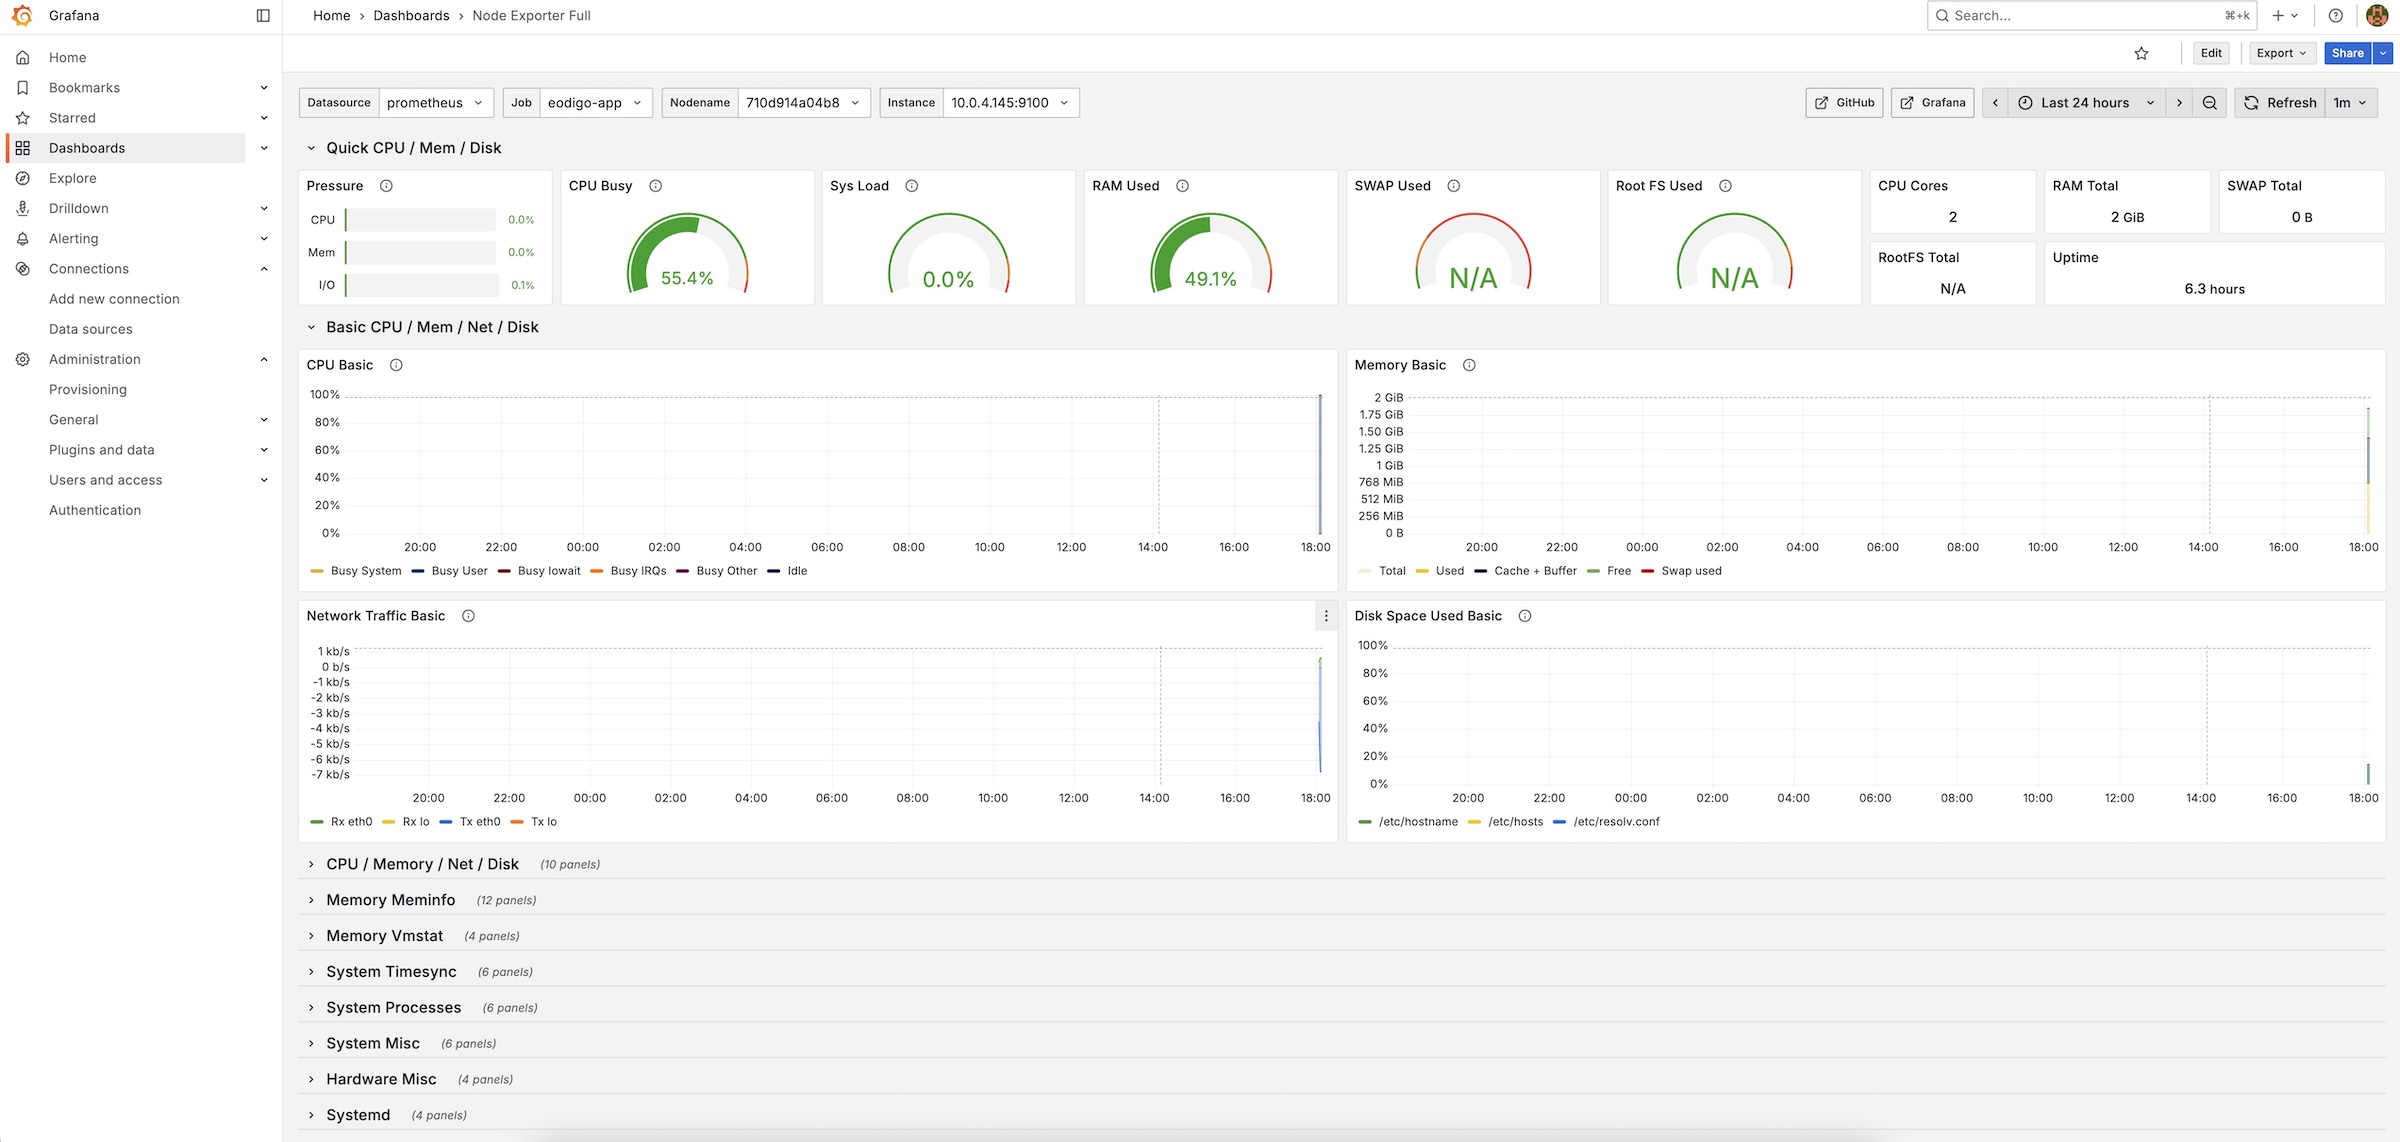Click the zoom out time range icon
Viewport: 2400px width, 1142px height.
click(2210, 103)
